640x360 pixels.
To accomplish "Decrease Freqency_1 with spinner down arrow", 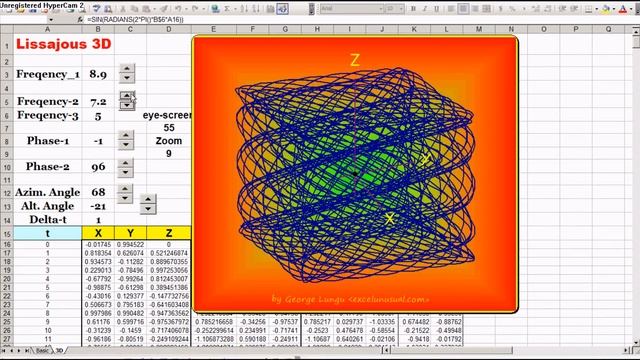I will [127, 78].
